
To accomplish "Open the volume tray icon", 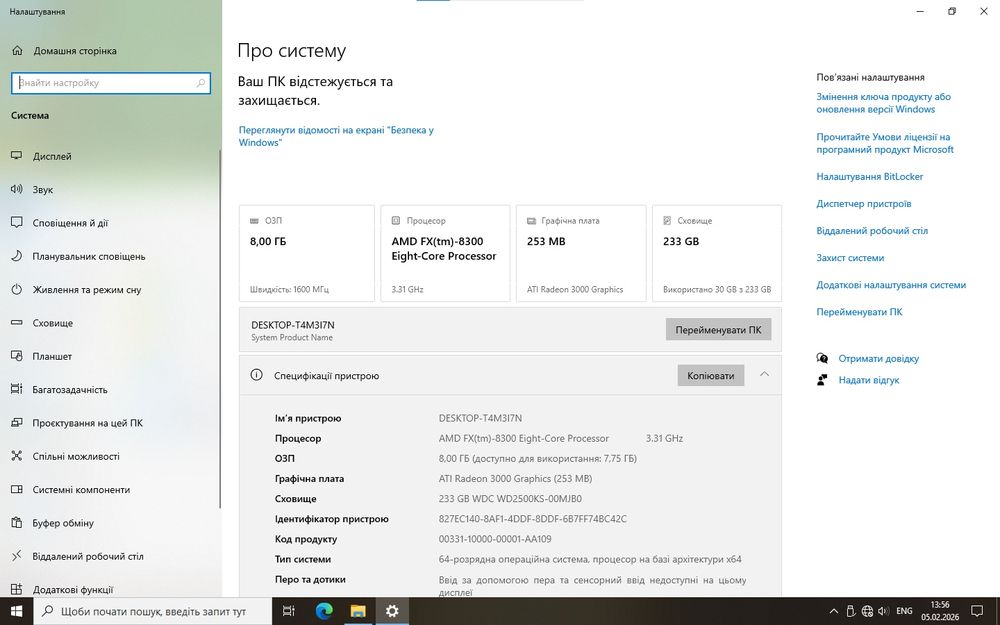I will click(x=883, y=611).
